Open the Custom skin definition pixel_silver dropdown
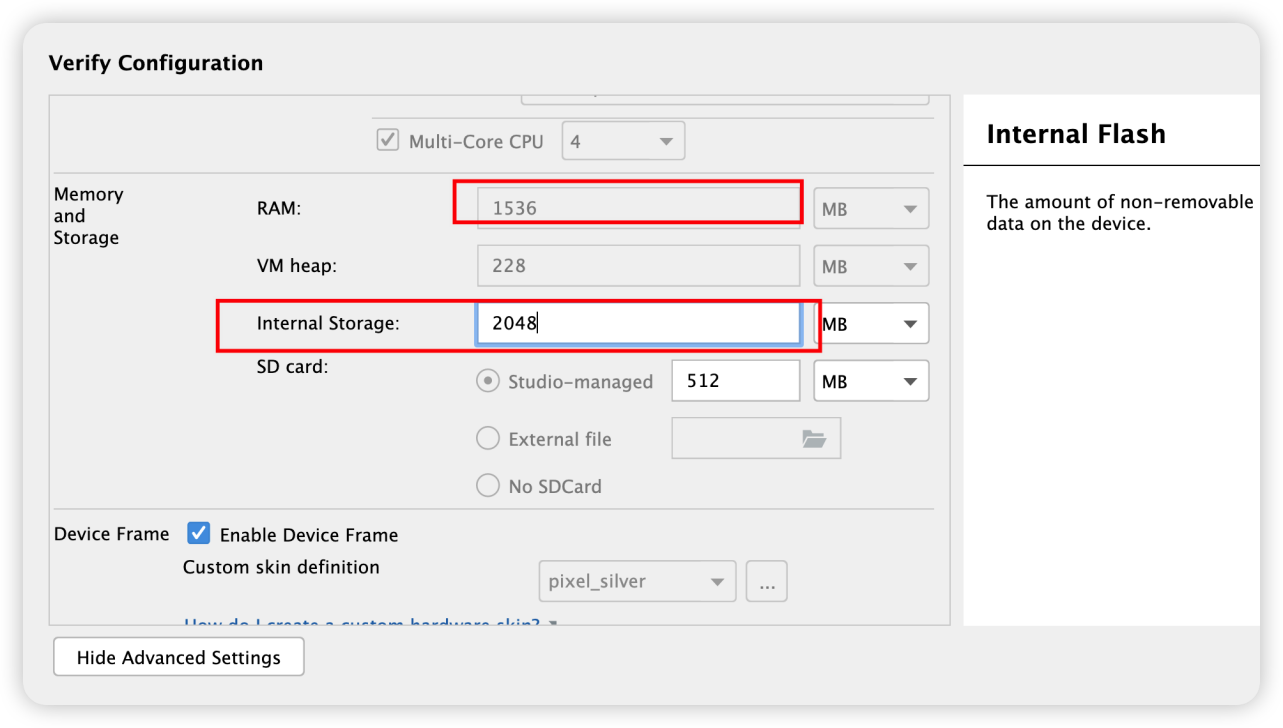1283x728 pixels. tap(637, 582)
